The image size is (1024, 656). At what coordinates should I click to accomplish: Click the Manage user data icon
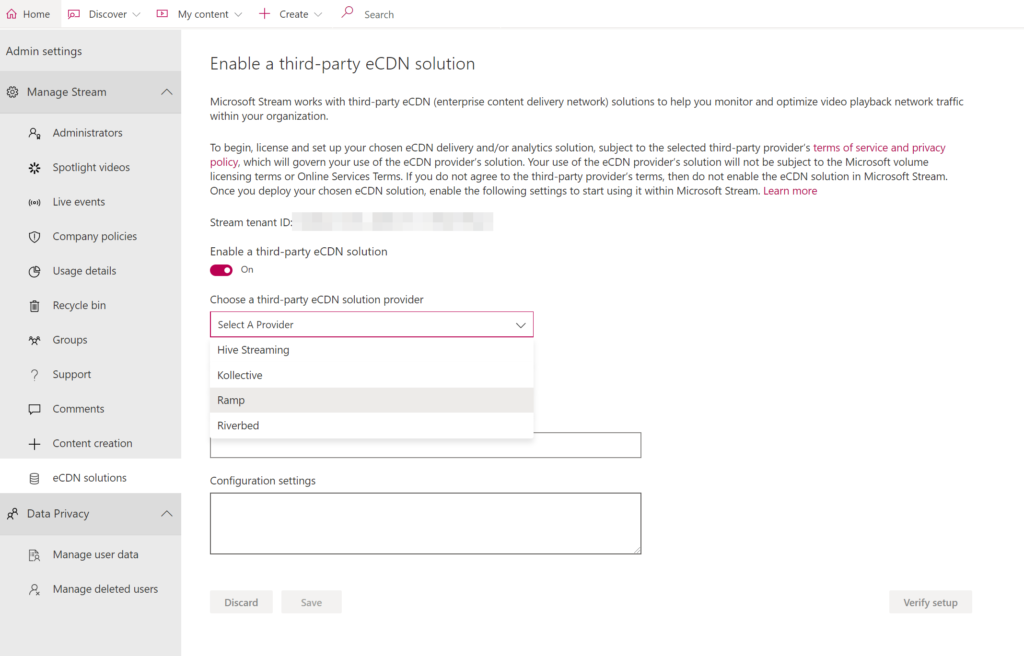35,555
